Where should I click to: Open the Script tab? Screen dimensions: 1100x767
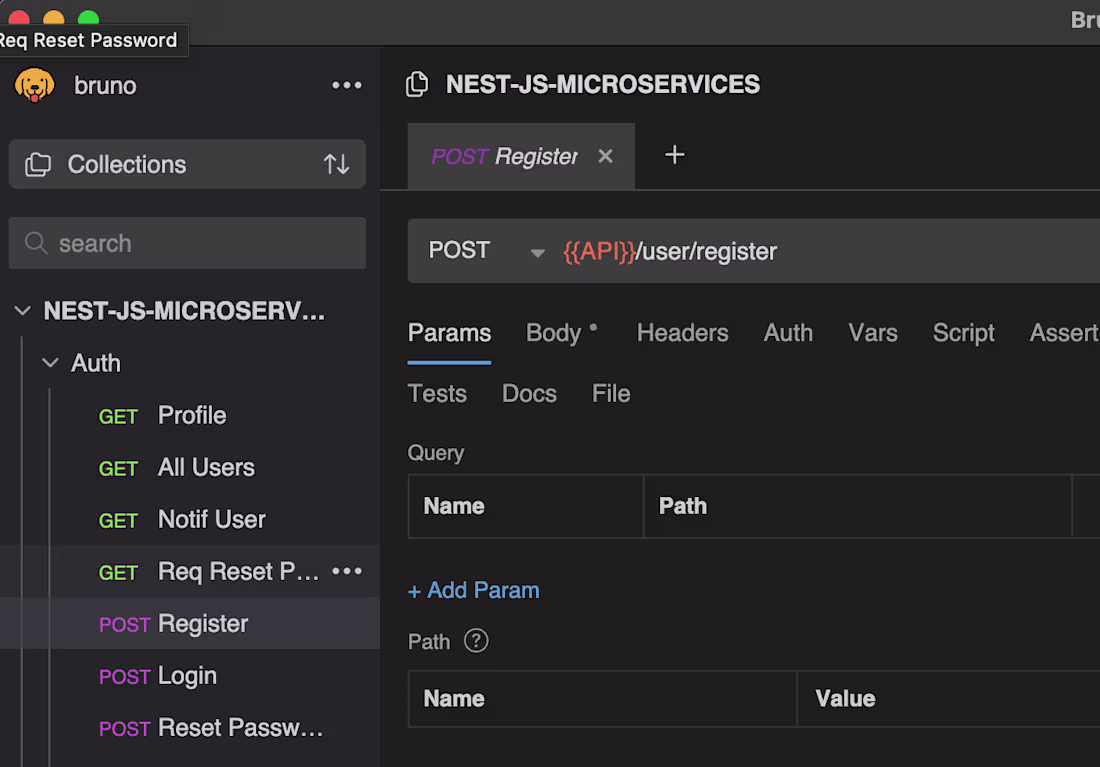point(963,333)
